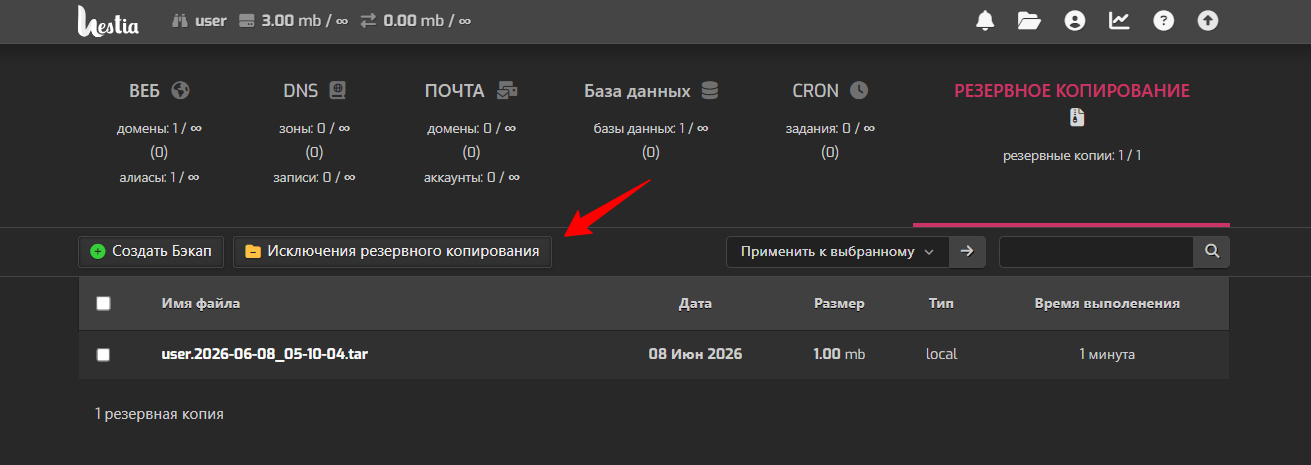Click the алиасы: 1 / ∞ counter

(160, 177)
